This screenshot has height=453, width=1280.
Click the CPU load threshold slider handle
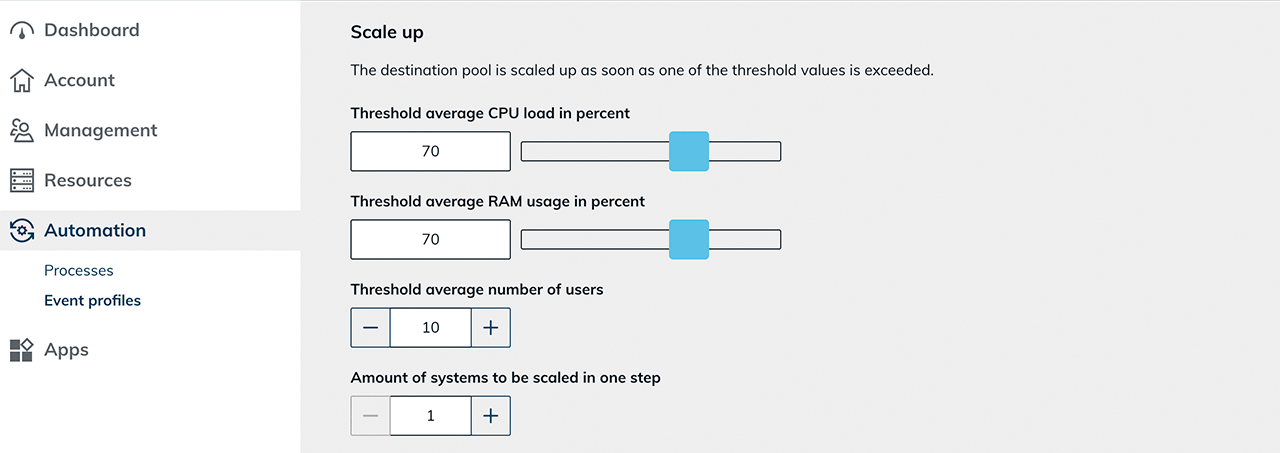[x=689, y=152]
